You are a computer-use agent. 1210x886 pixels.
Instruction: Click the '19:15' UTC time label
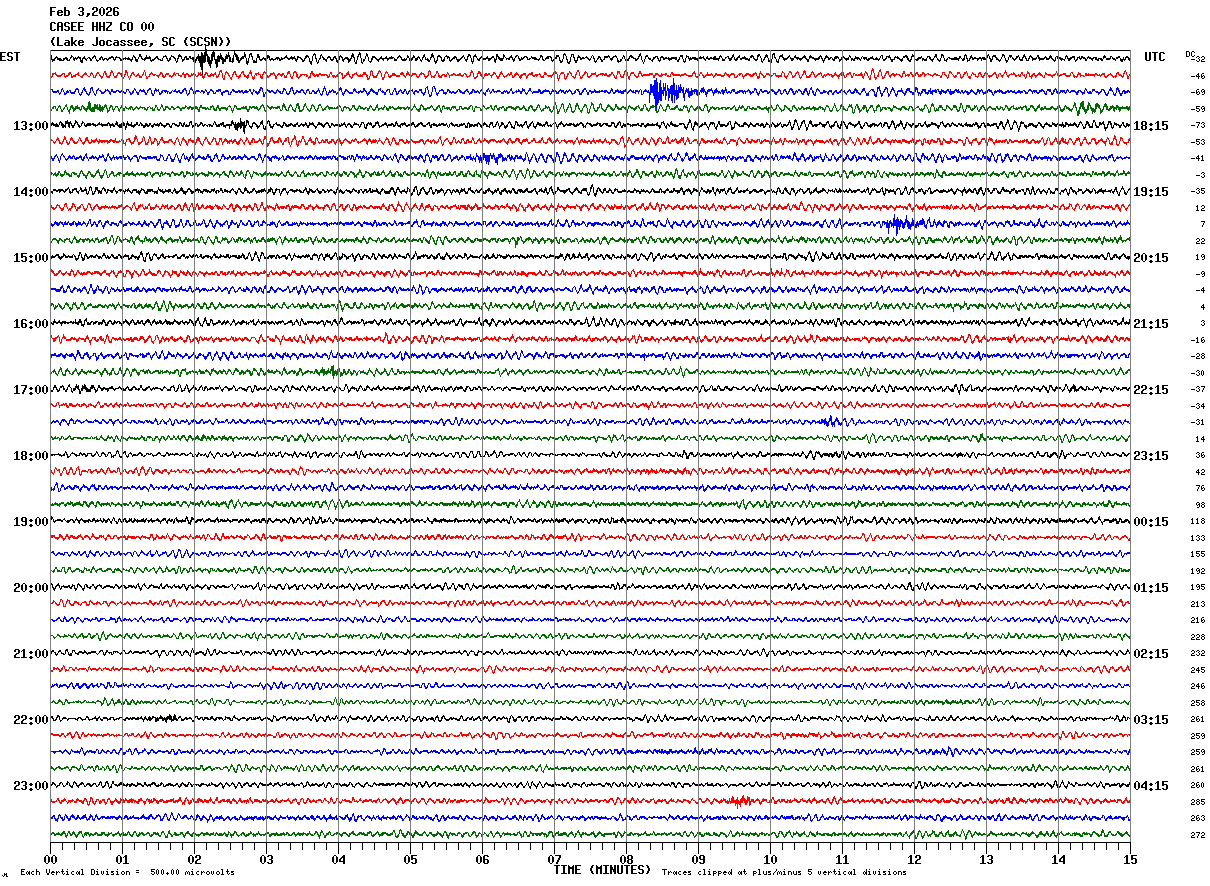(x=1151, y=192)
